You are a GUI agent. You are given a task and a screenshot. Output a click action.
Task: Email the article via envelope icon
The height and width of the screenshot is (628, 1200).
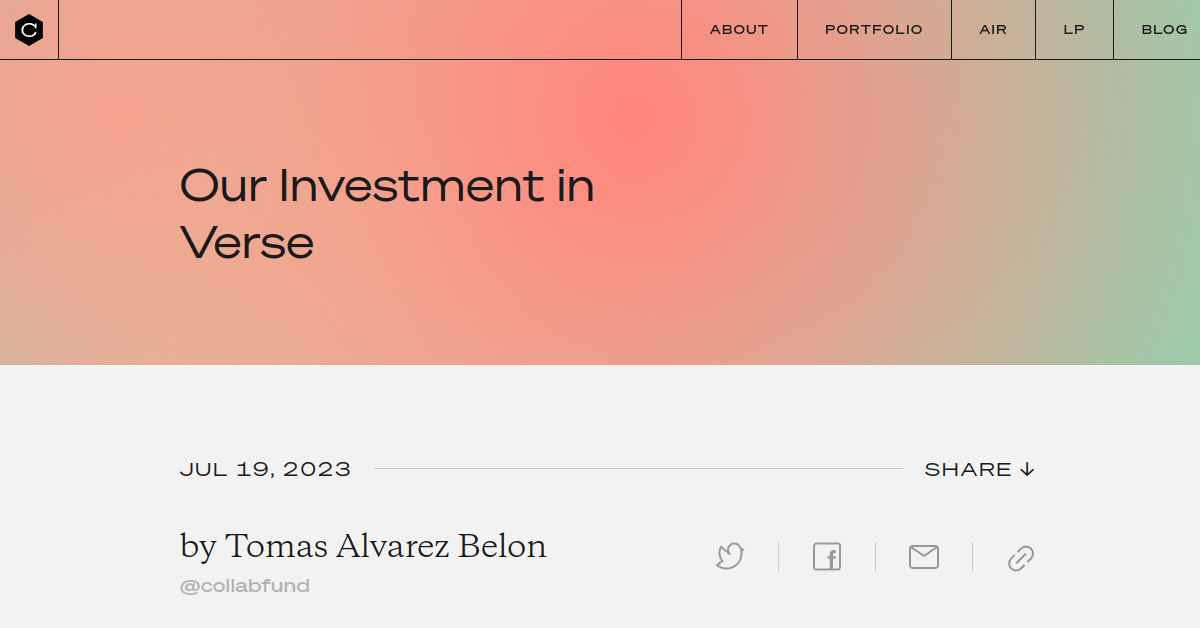coord(923,557)
